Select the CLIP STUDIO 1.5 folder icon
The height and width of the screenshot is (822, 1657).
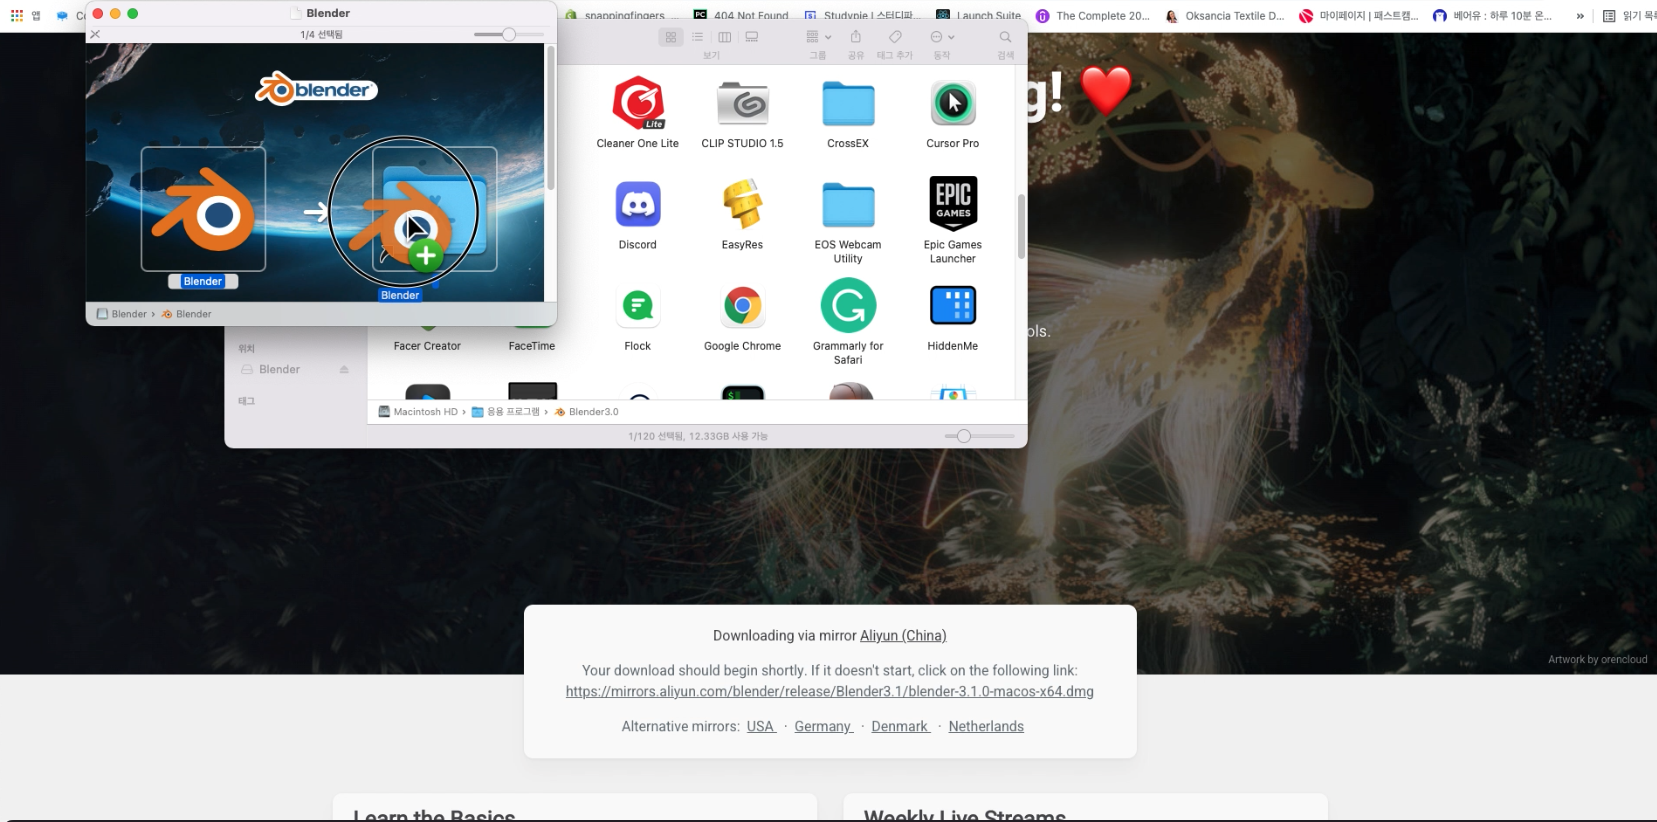pos(742,103)
